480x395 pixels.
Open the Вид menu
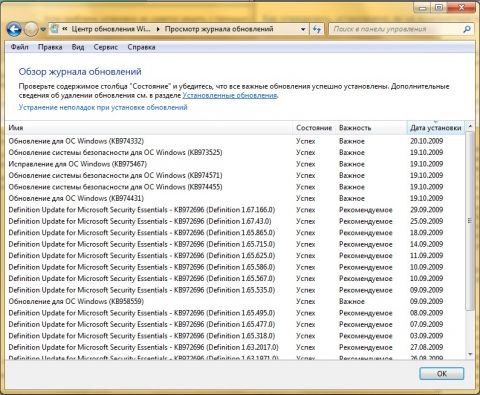coord(78,47)
